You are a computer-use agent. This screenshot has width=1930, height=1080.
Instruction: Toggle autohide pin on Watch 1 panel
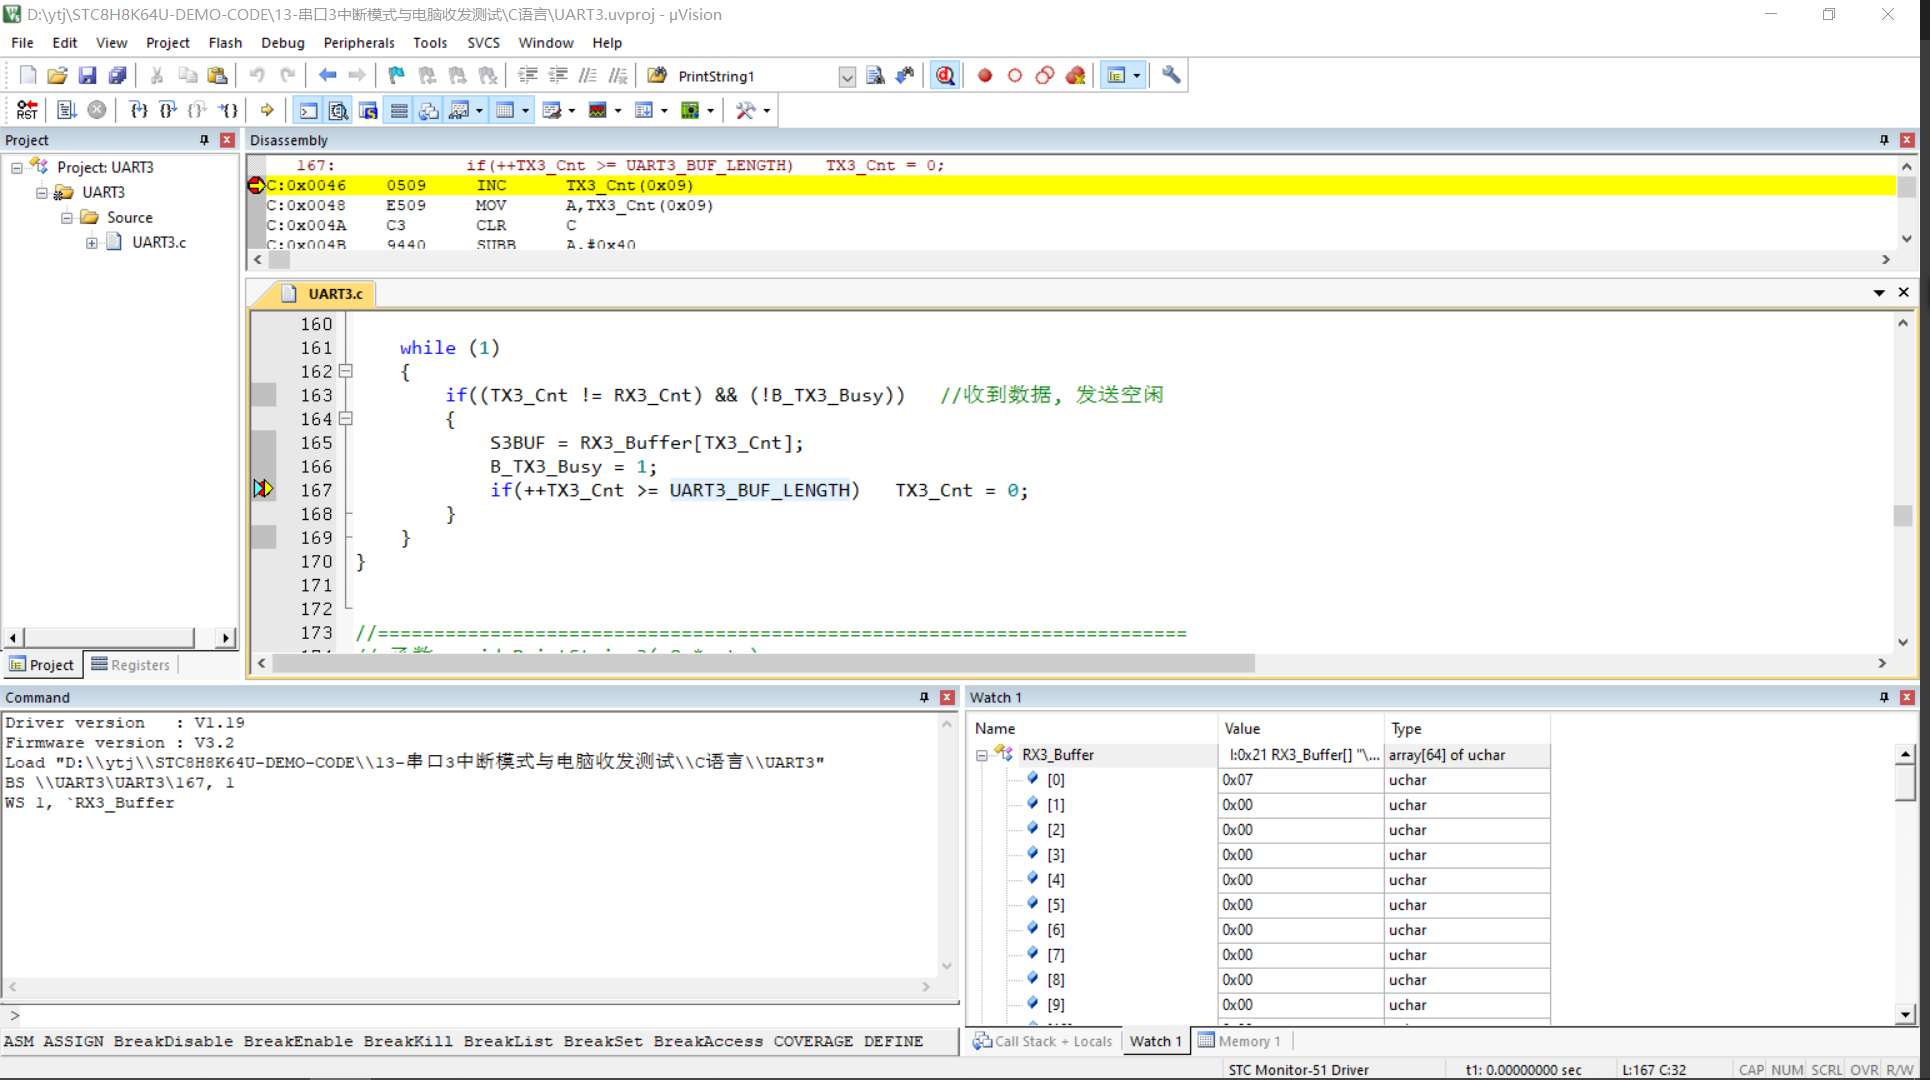(x=1884, y=697)
